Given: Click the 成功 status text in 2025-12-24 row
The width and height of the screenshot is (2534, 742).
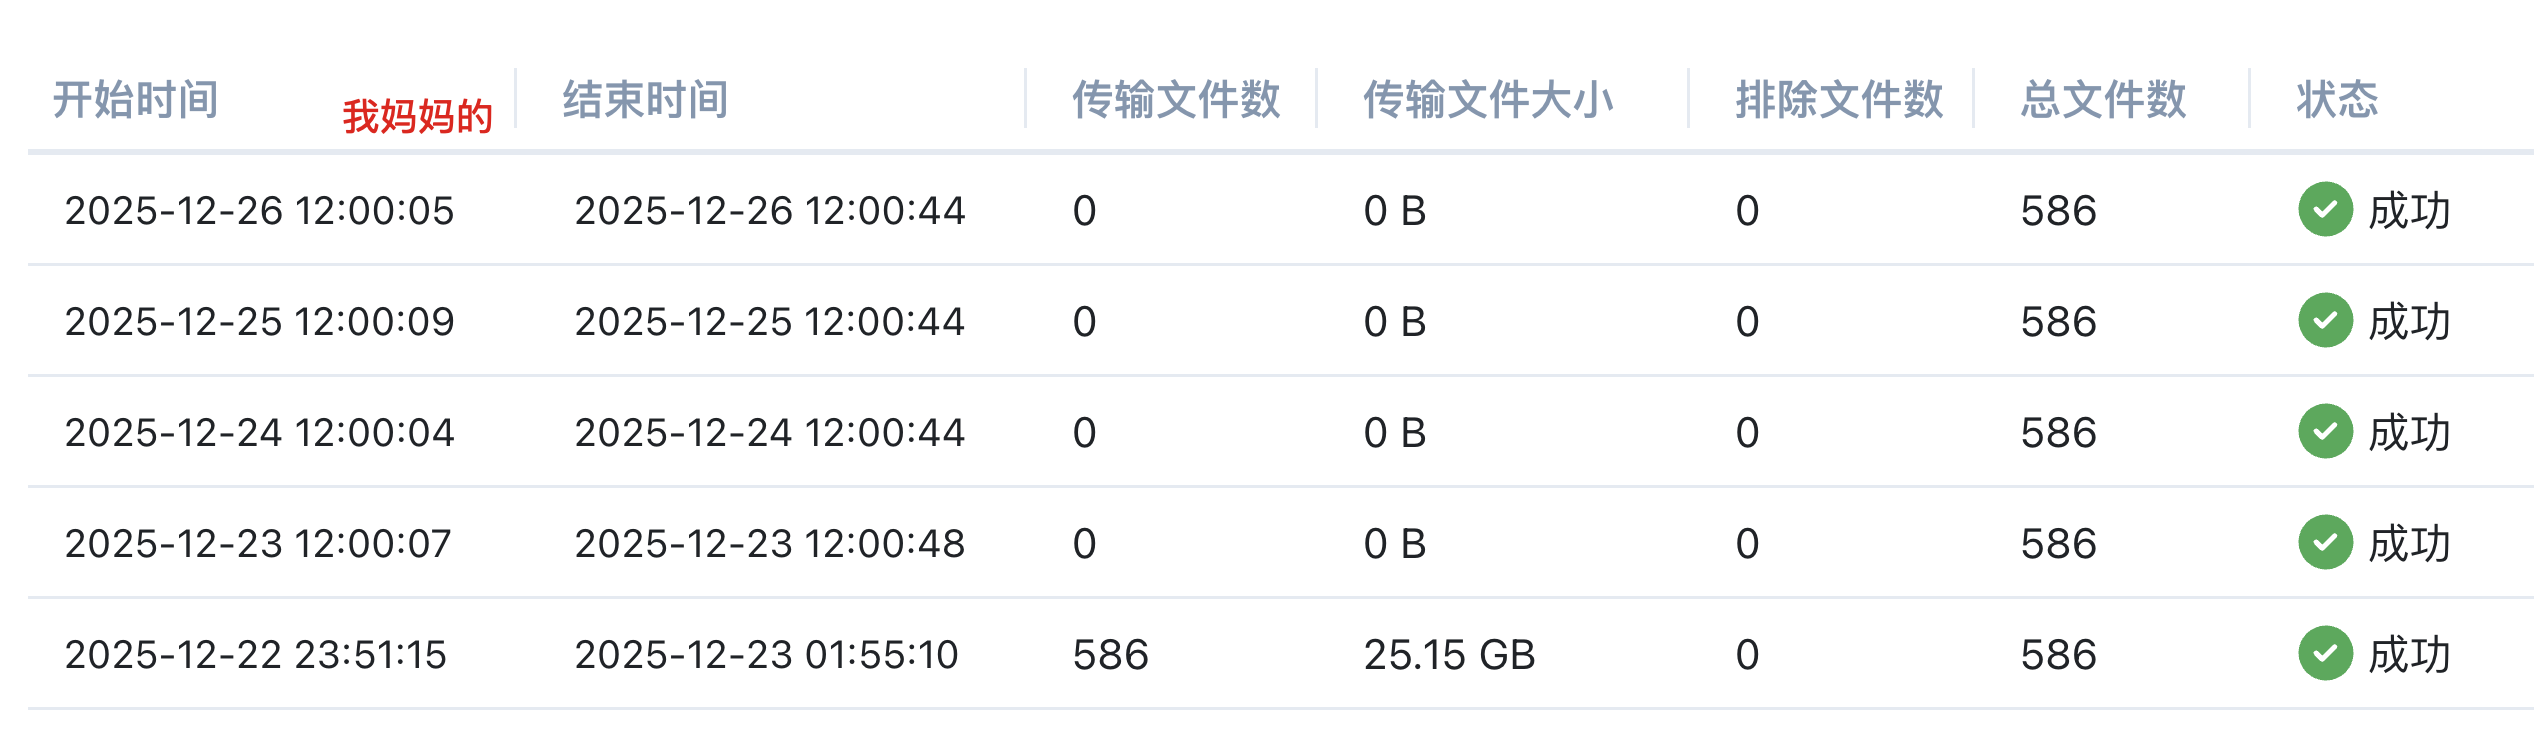Looking at the screenshot, I should (x=2410, y=433).
